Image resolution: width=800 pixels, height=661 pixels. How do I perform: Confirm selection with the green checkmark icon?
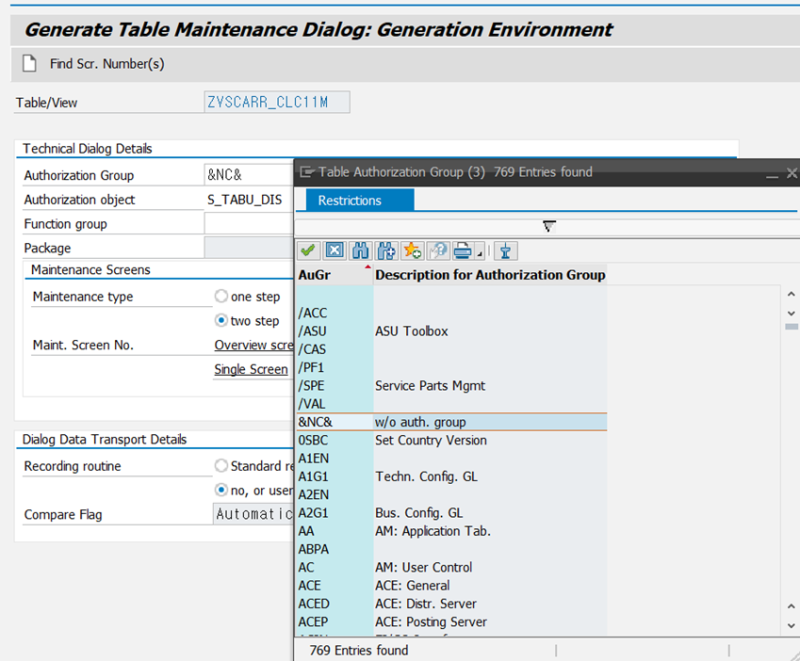(x=308, y=250)
